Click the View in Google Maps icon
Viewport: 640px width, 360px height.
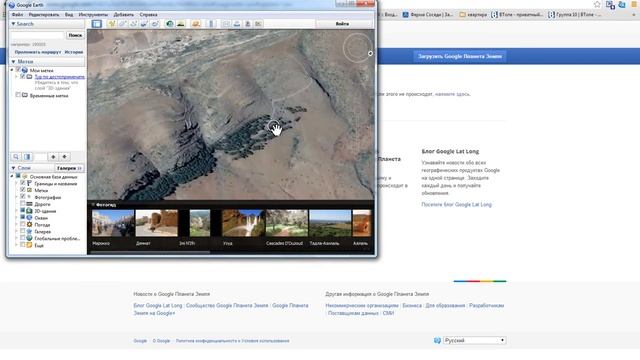(258, 24)
